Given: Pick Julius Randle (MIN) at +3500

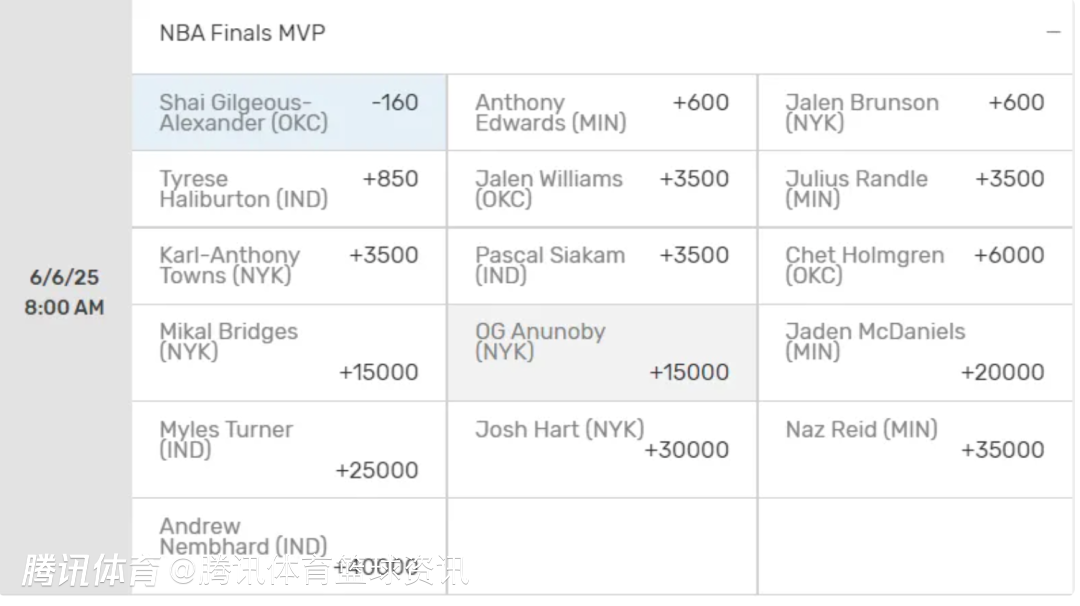Looking at the screenshot, I should tap(913, 189).
